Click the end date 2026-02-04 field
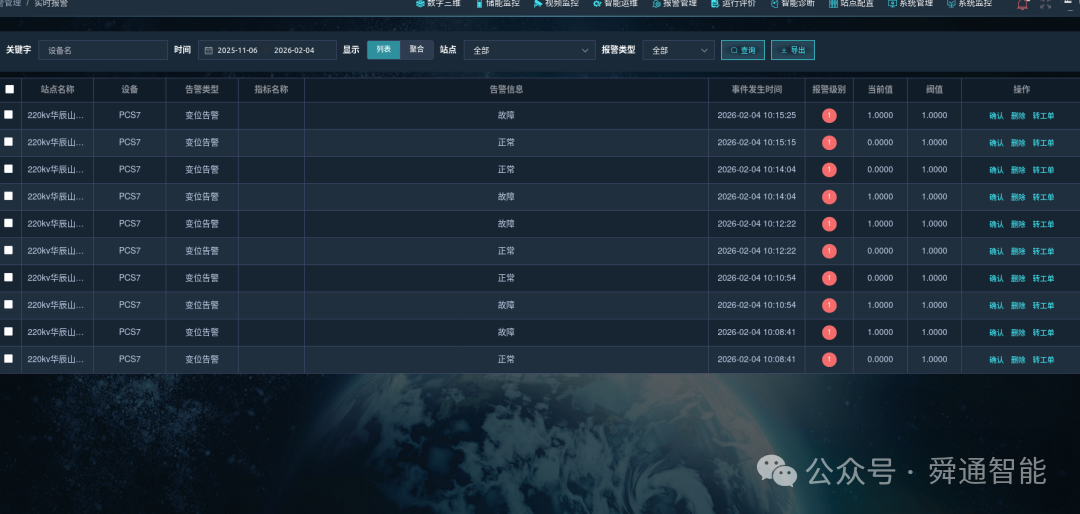 tap(294, 50)
